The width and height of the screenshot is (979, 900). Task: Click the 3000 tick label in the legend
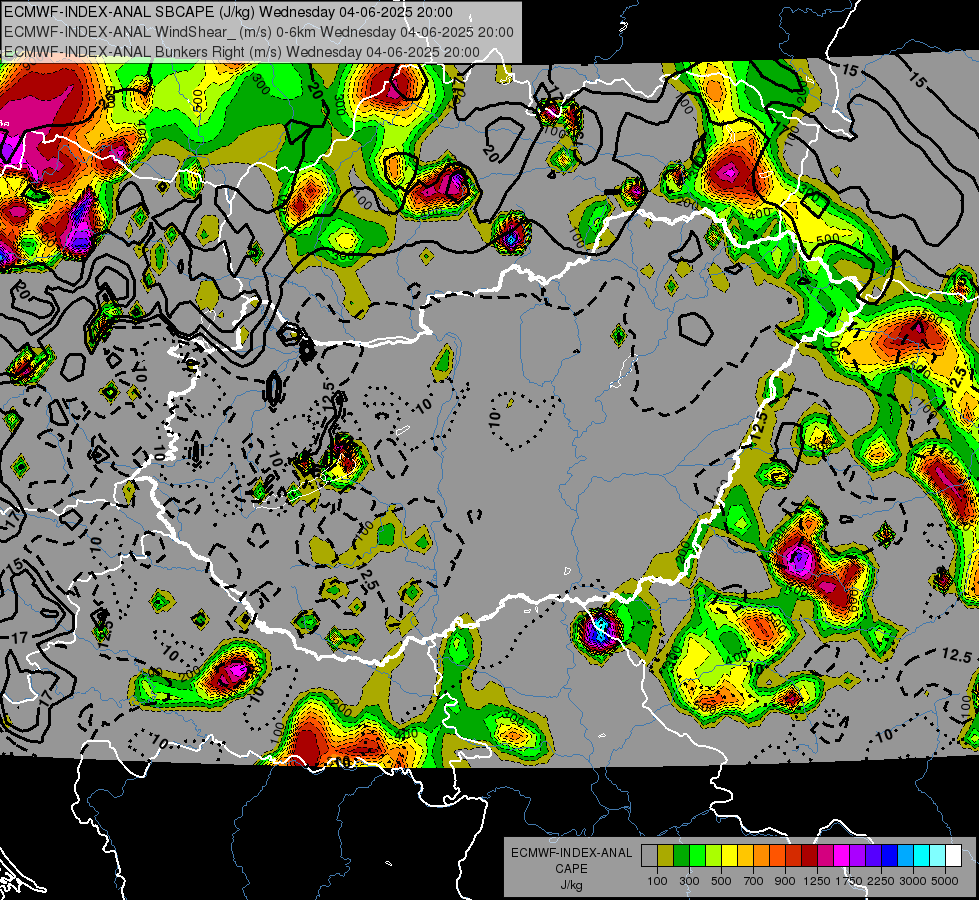(913, 881)
